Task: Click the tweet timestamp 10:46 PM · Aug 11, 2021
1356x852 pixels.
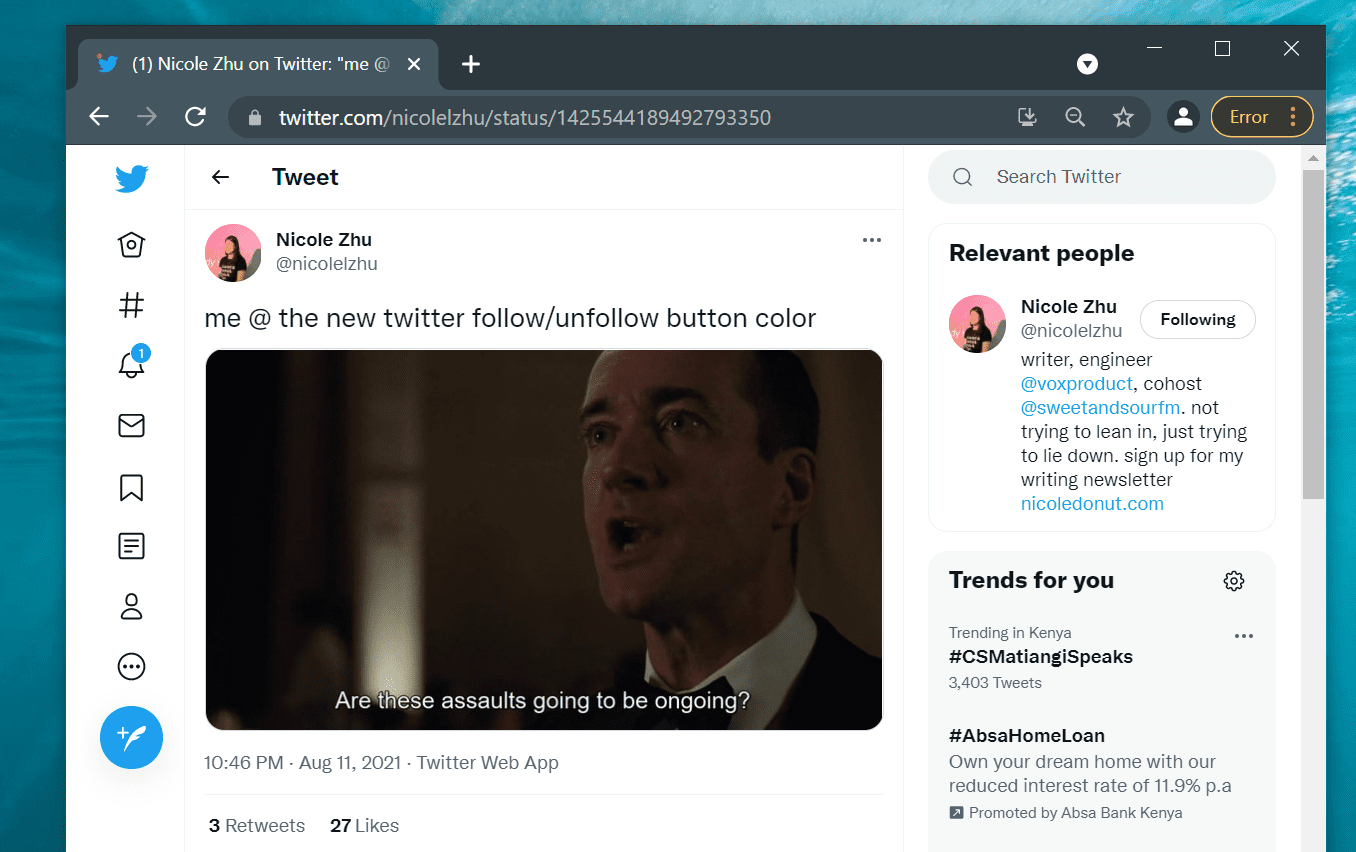Action: [x=302, y=763]
